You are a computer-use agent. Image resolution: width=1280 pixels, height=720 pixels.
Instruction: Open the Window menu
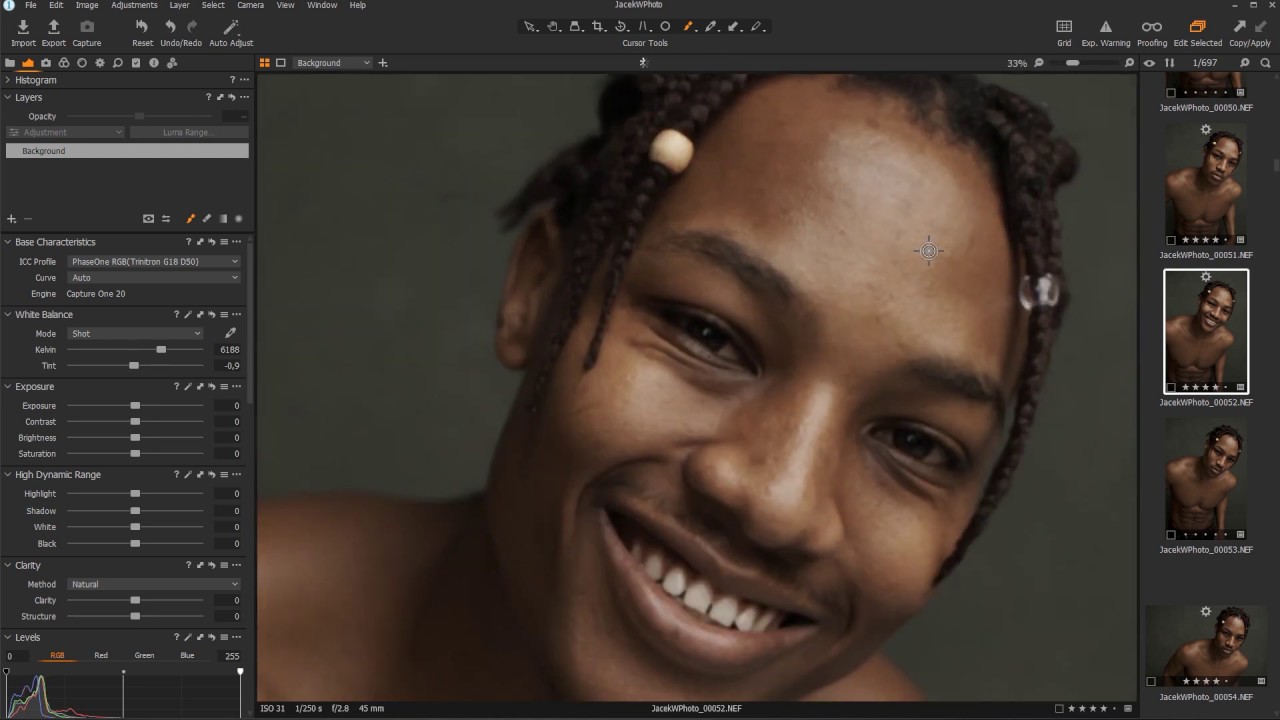322,5
